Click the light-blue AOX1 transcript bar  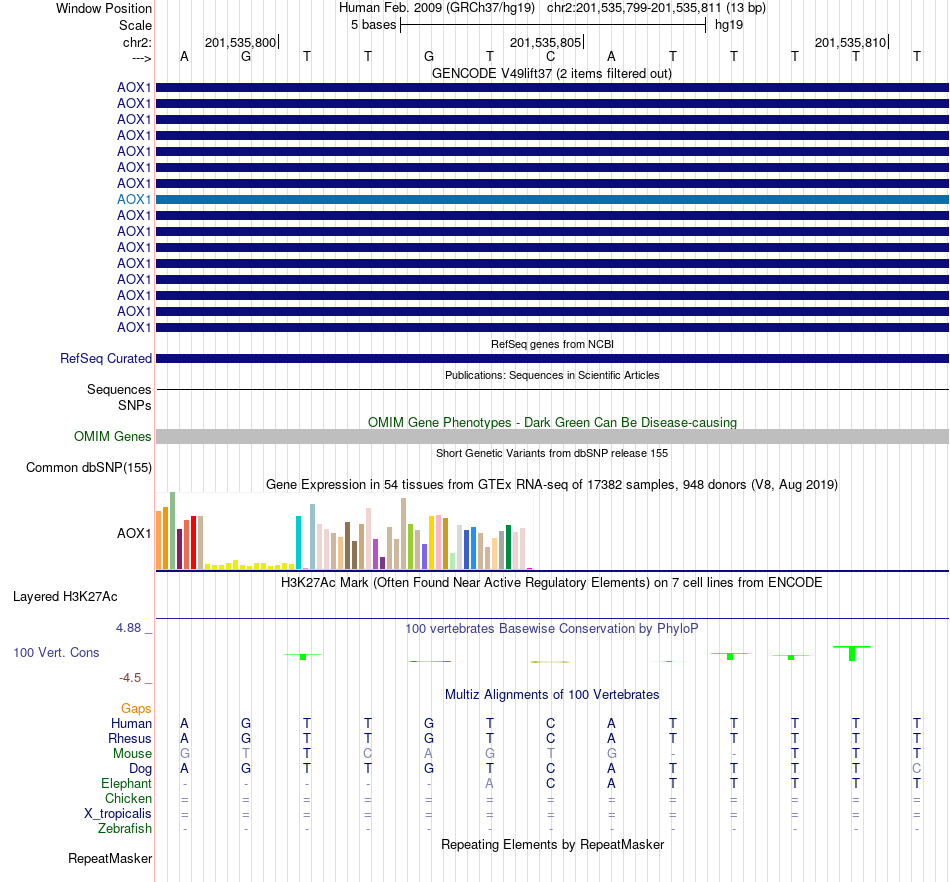tap(552, 199)
